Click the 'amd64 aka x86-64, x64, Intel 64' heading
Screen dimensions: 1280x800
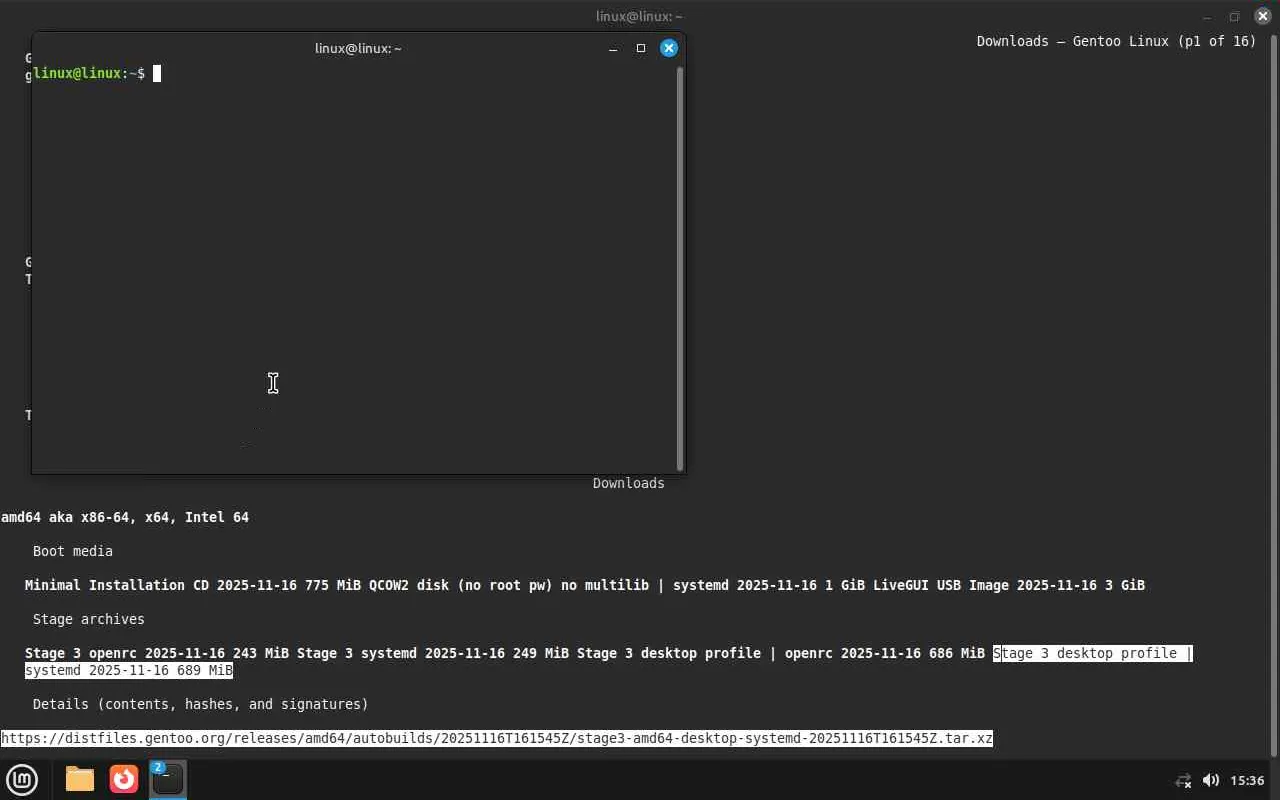pos(125,517)
